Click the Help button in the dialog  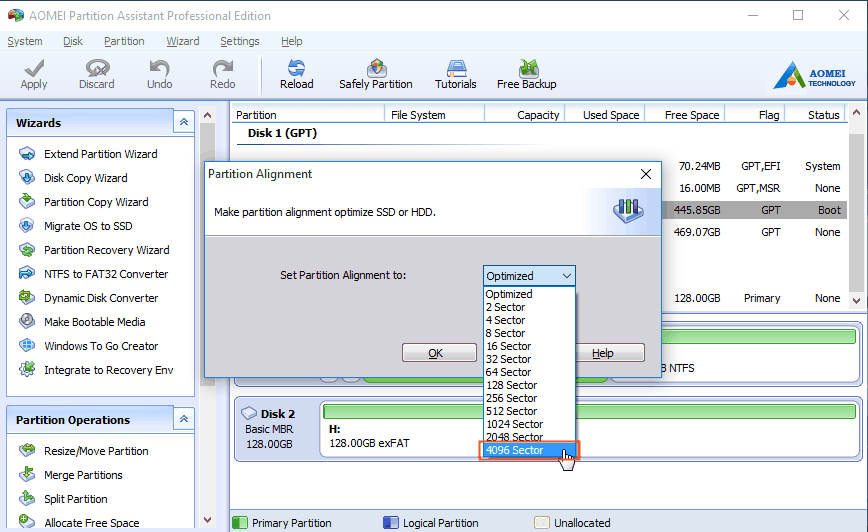tap(609, 353)
